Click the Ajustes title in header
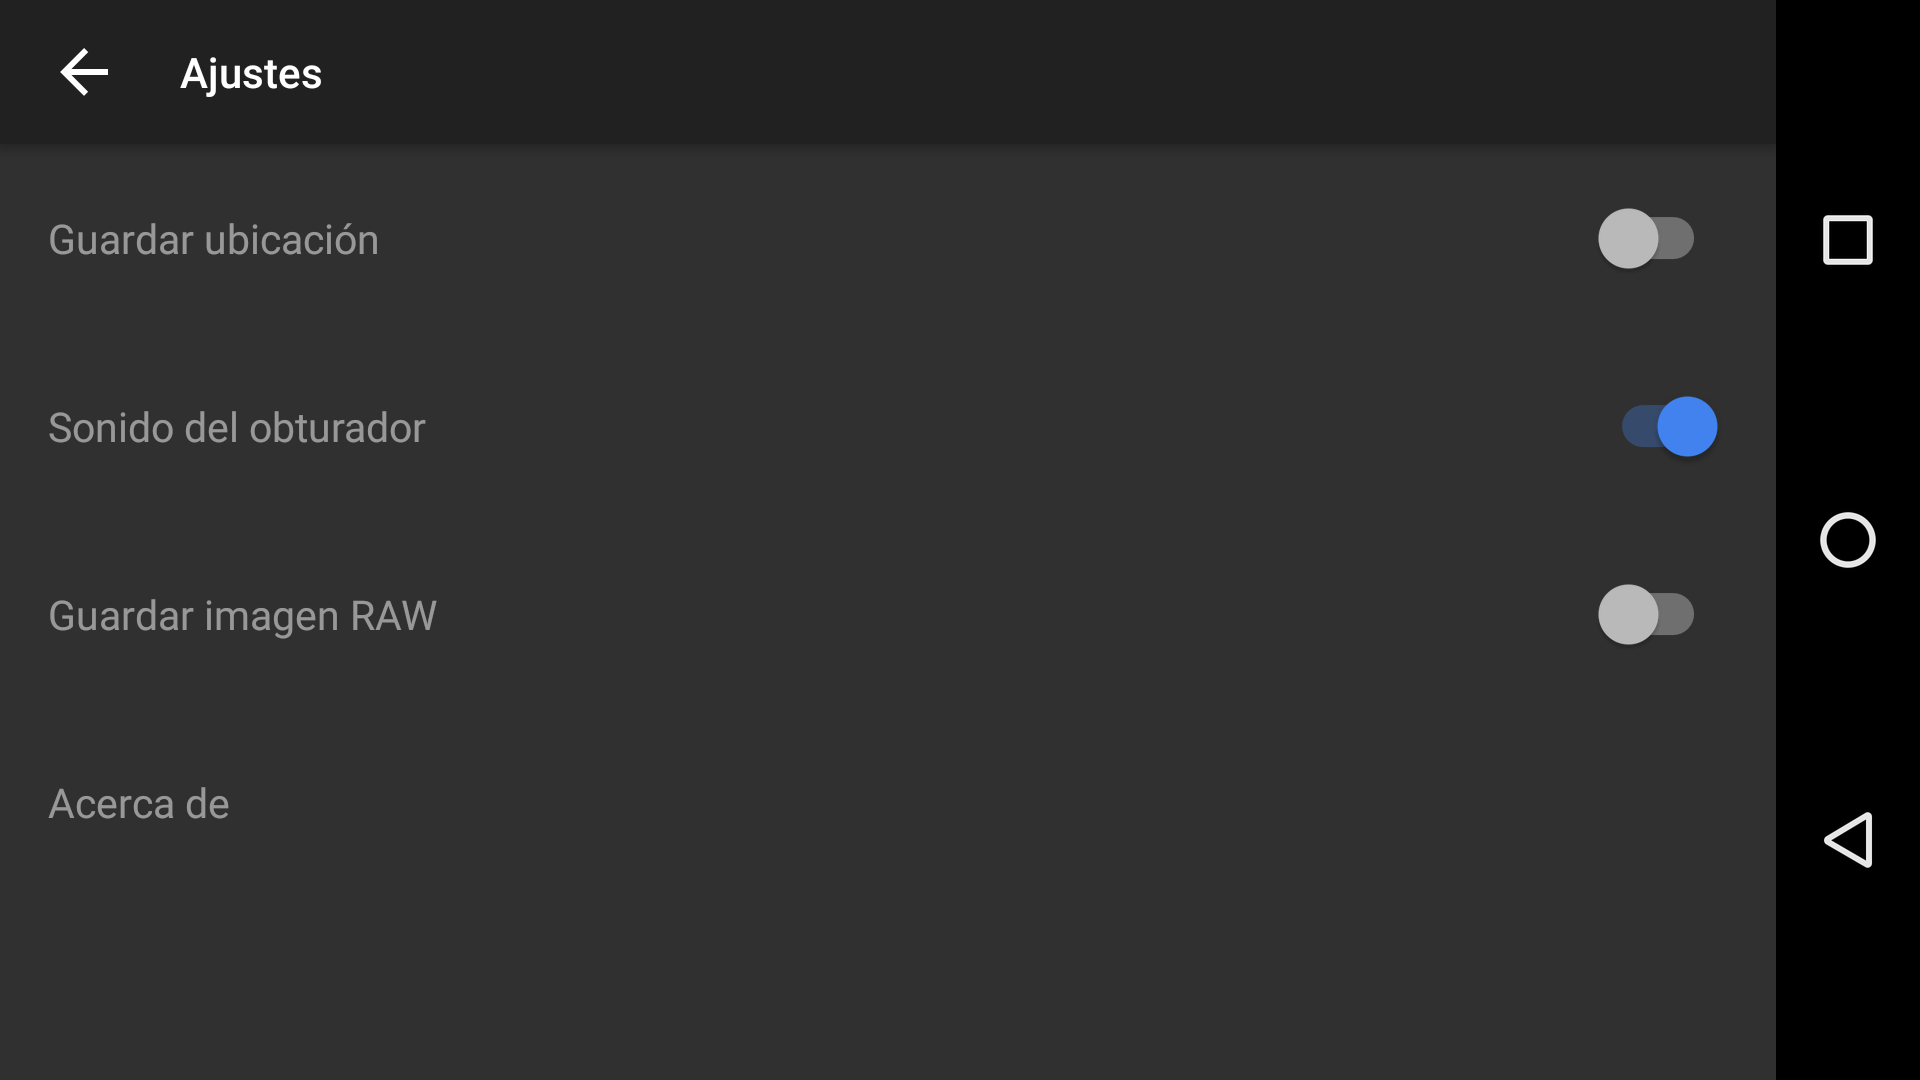 251,74
